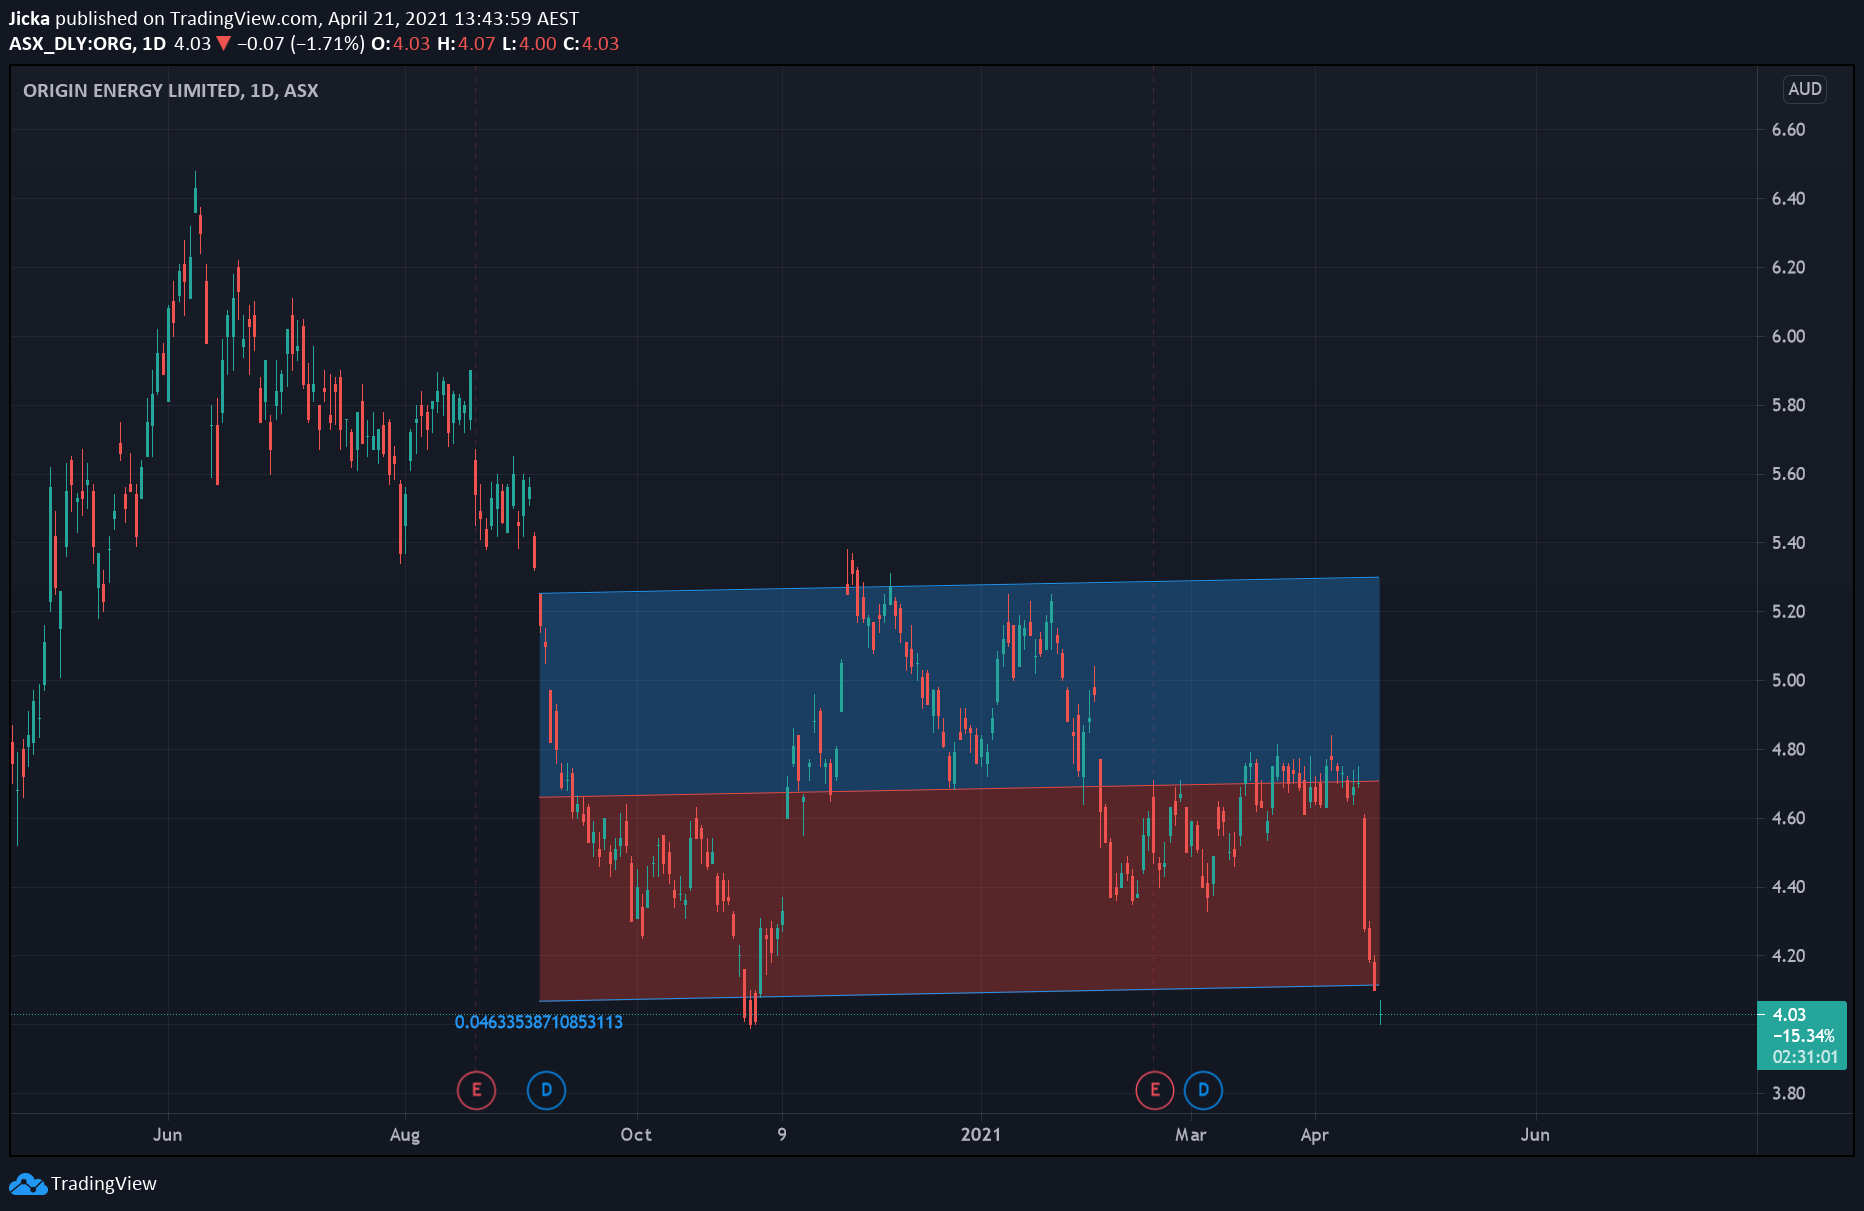Click the dividend marker at March
This screenshot has height=1211, width=1864.
coord(1203,1090)
